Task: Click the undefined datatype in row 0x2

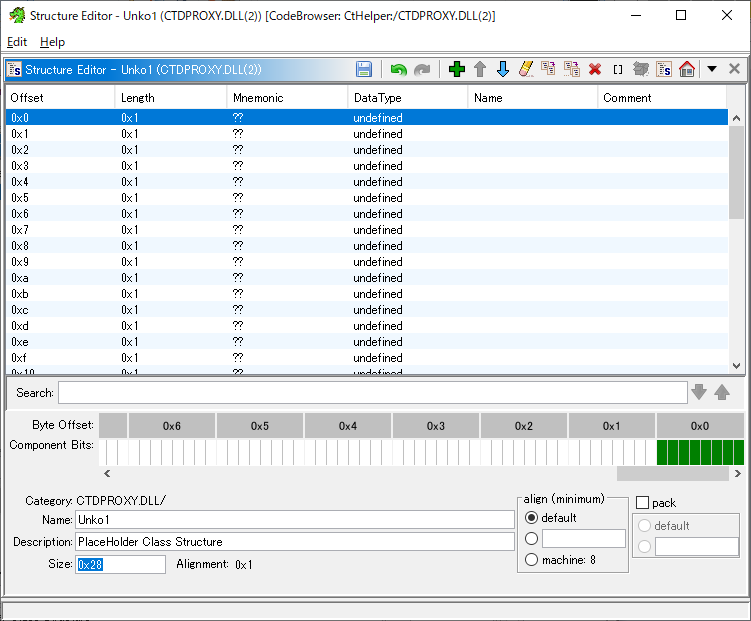Action: coord(378,150)
